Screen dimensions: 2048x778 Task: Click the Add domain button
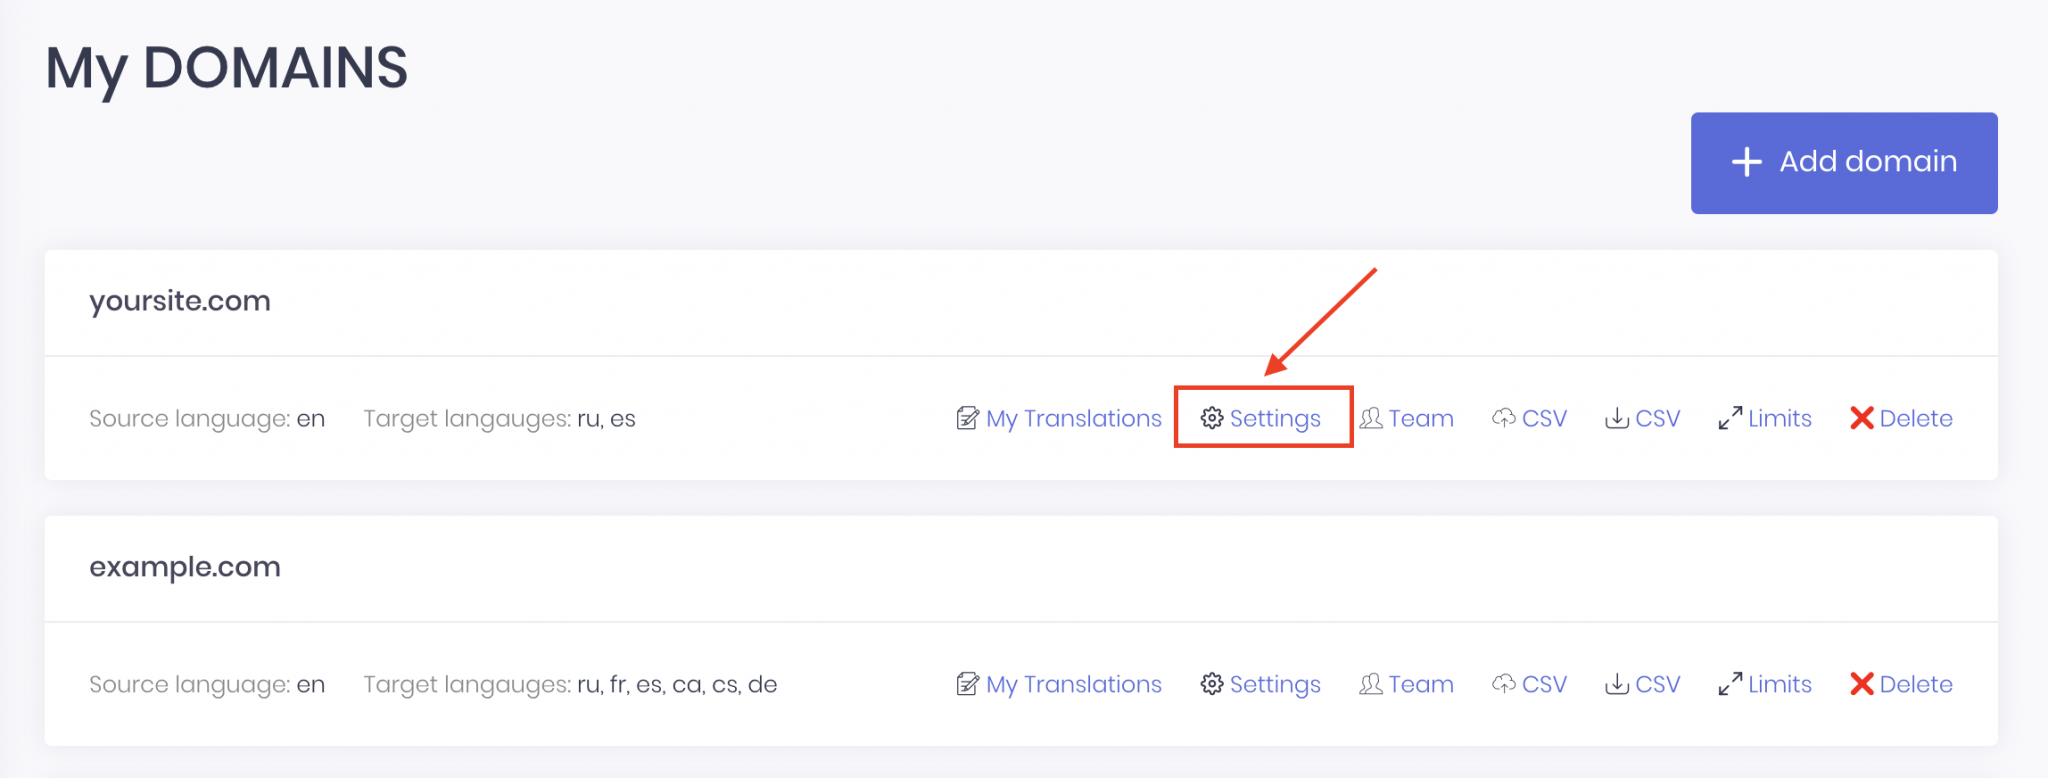click(x=1843, y=162)
